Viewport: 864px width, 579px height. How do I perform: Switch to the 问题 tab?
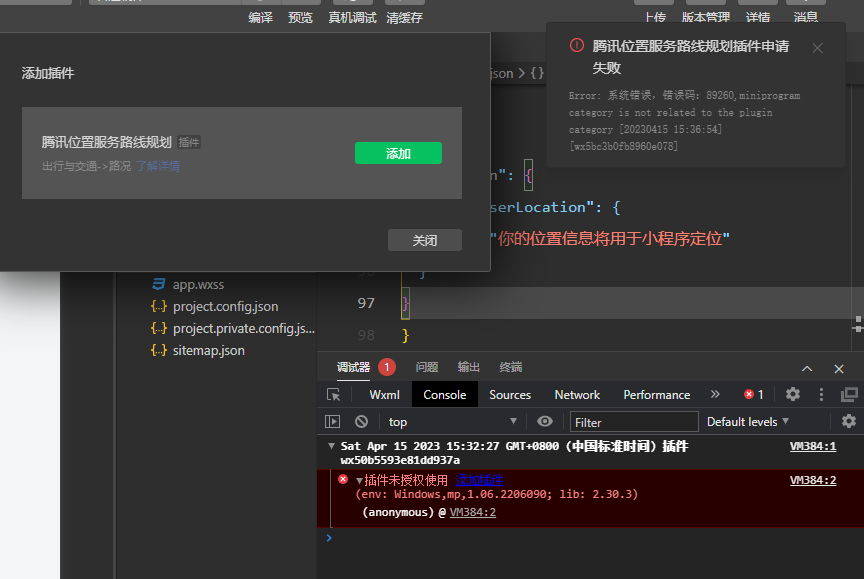[426, 367]
